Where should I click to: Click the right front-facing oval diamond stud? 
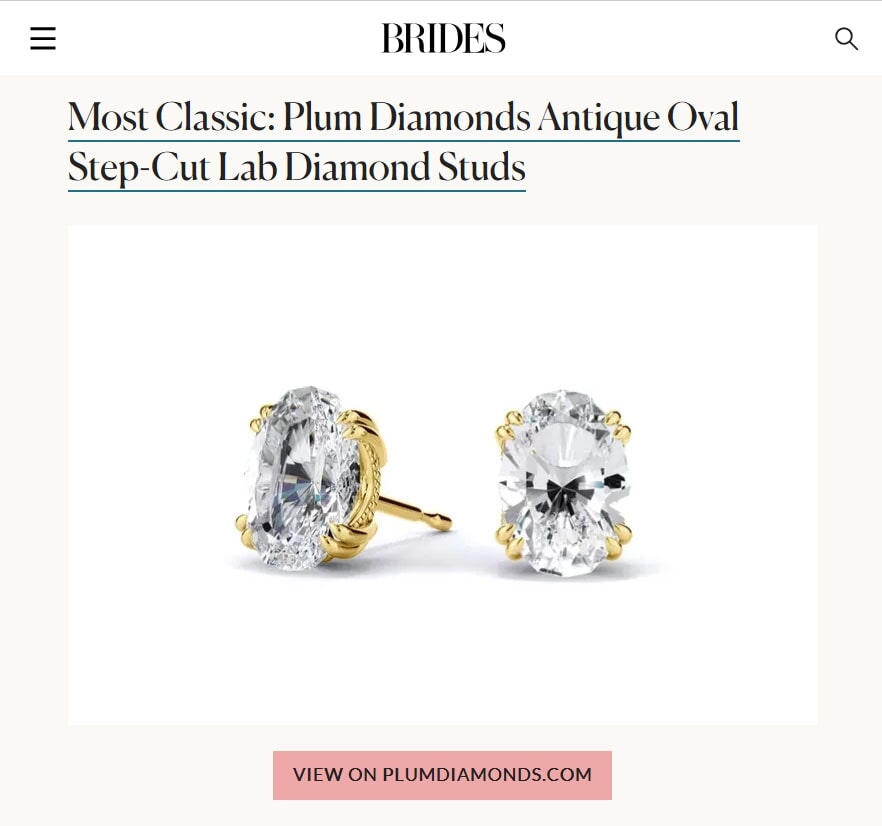tap(564, 483)
